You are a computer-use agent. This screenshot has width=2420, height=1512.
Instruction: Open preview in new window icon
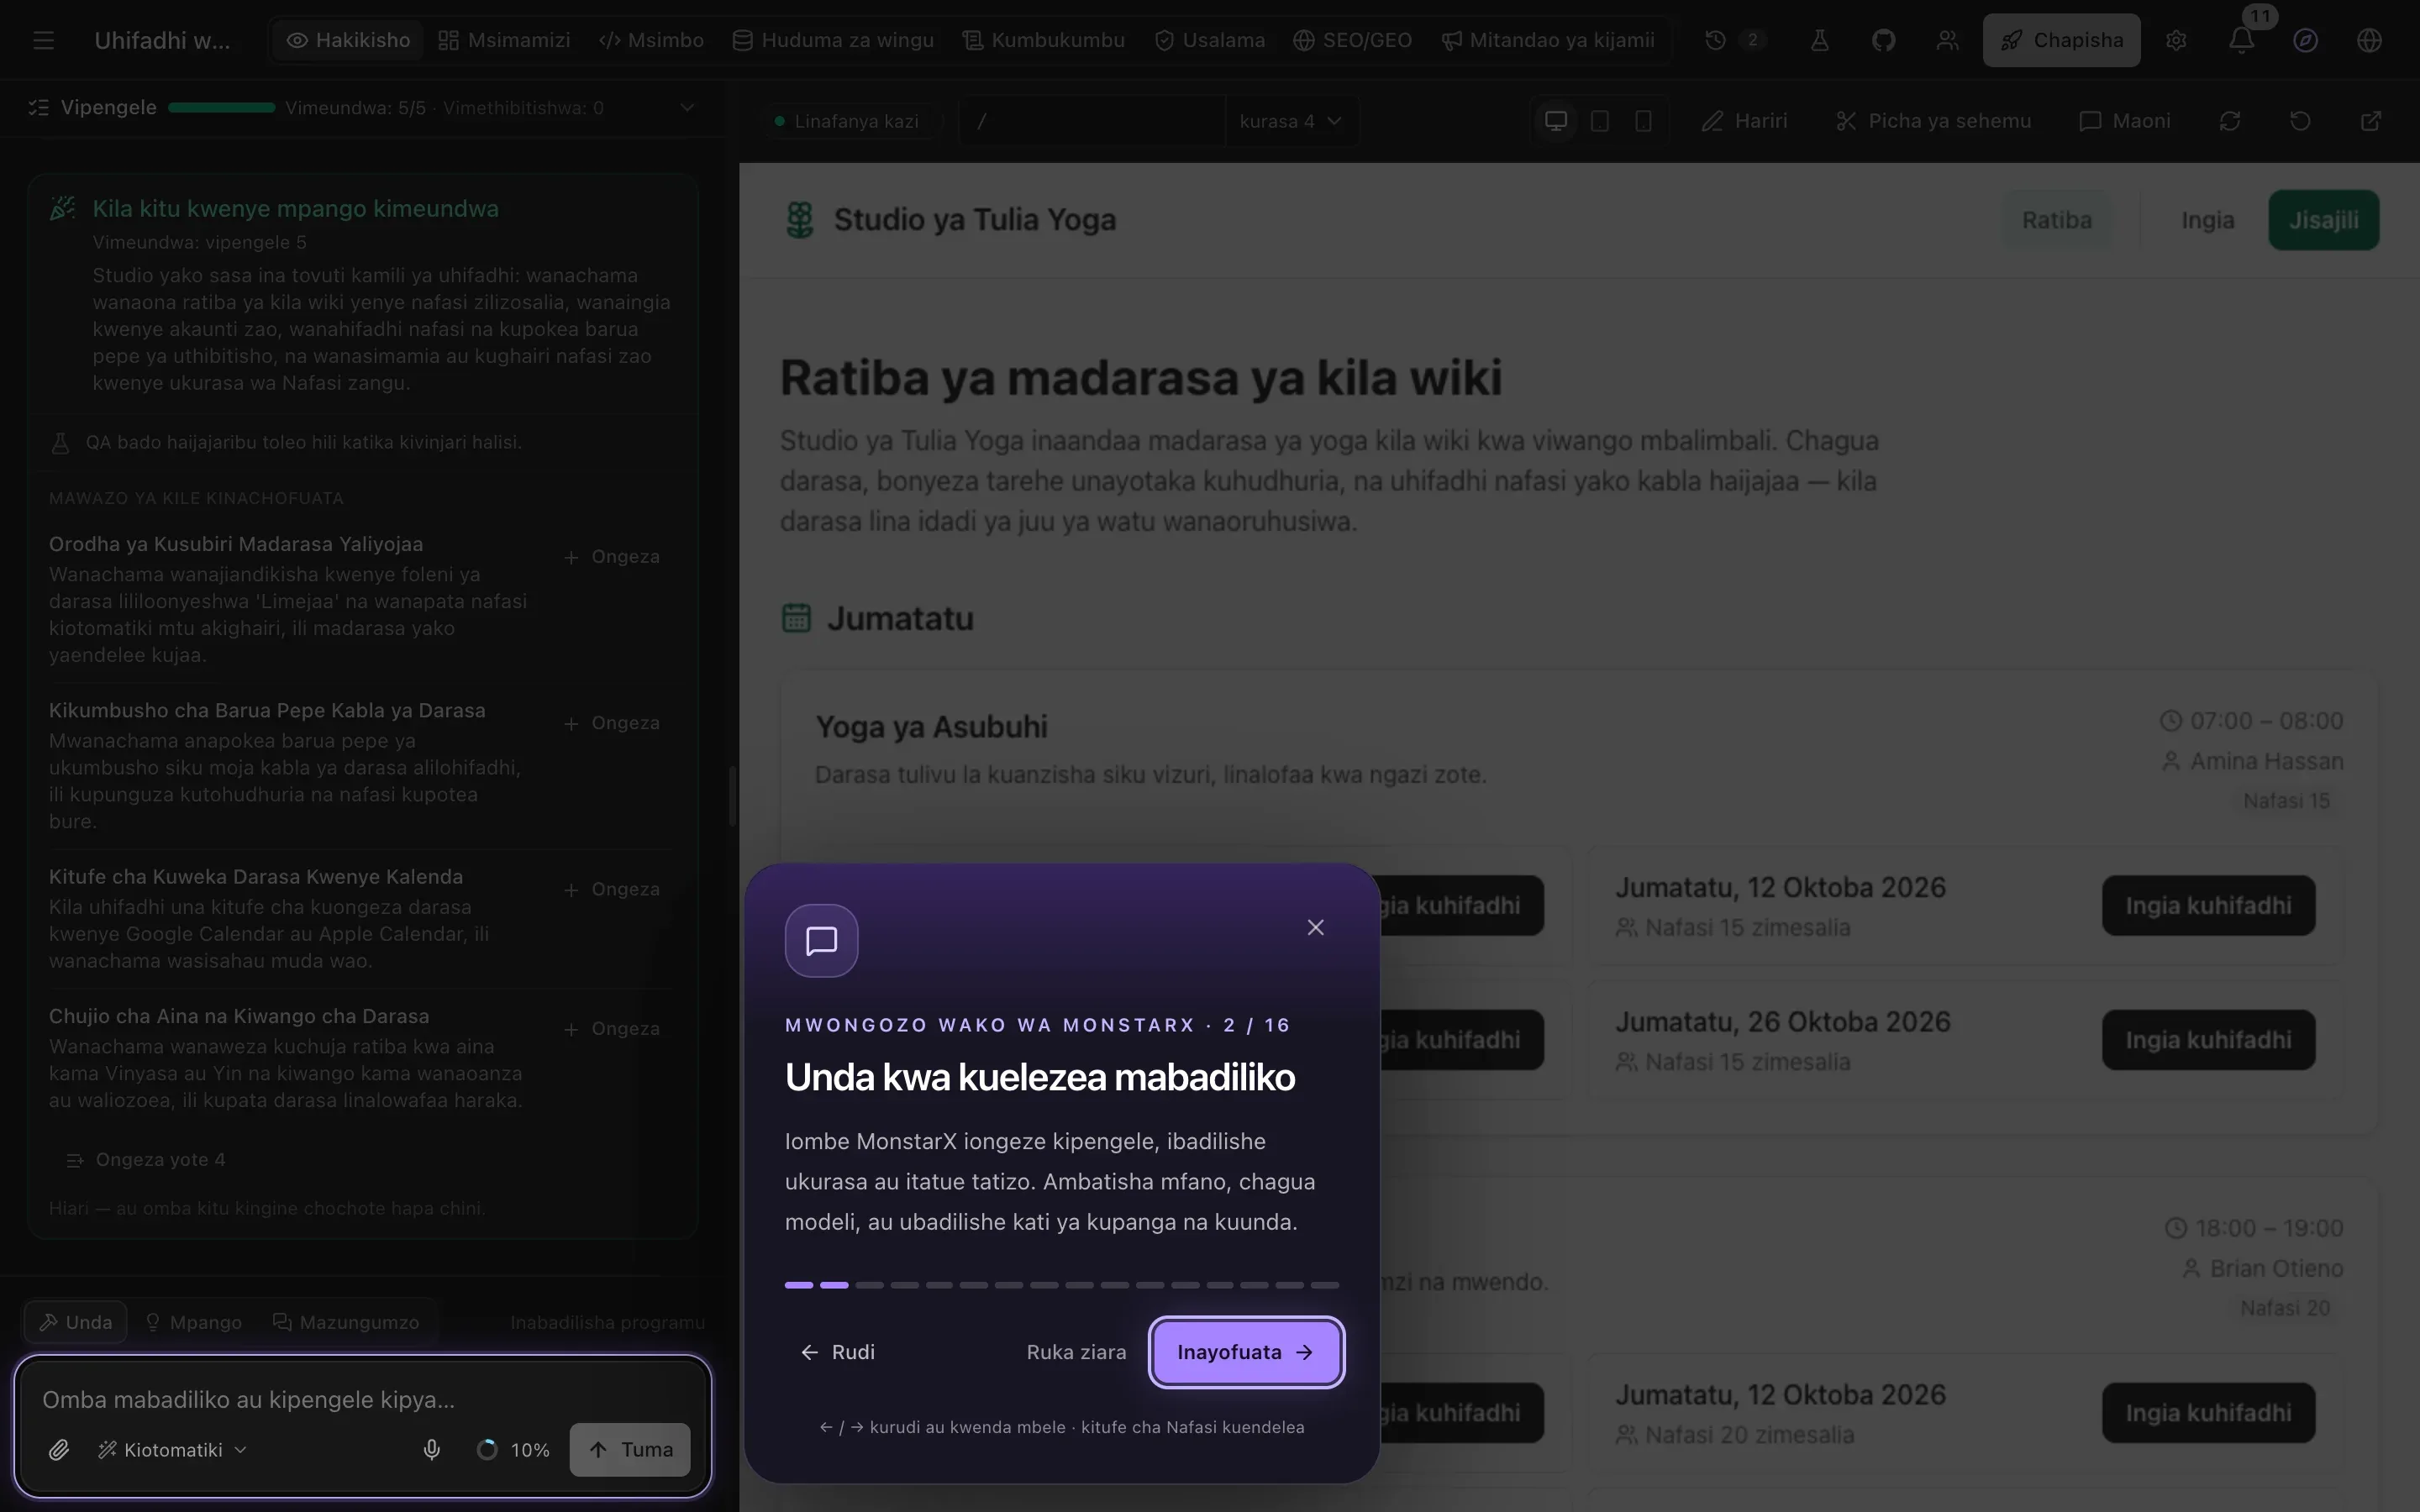[2371, 121]
